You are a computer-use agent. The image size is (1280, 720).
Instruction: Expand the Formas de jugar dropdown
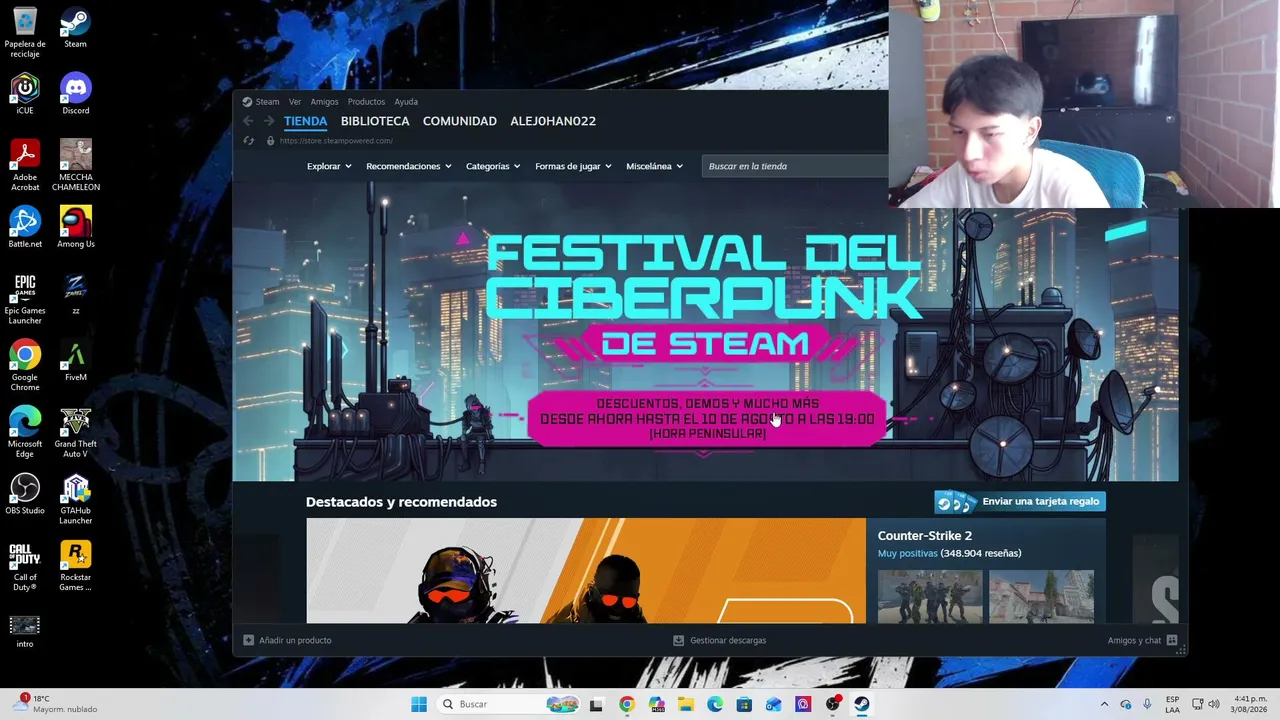(x=573, y=166)
